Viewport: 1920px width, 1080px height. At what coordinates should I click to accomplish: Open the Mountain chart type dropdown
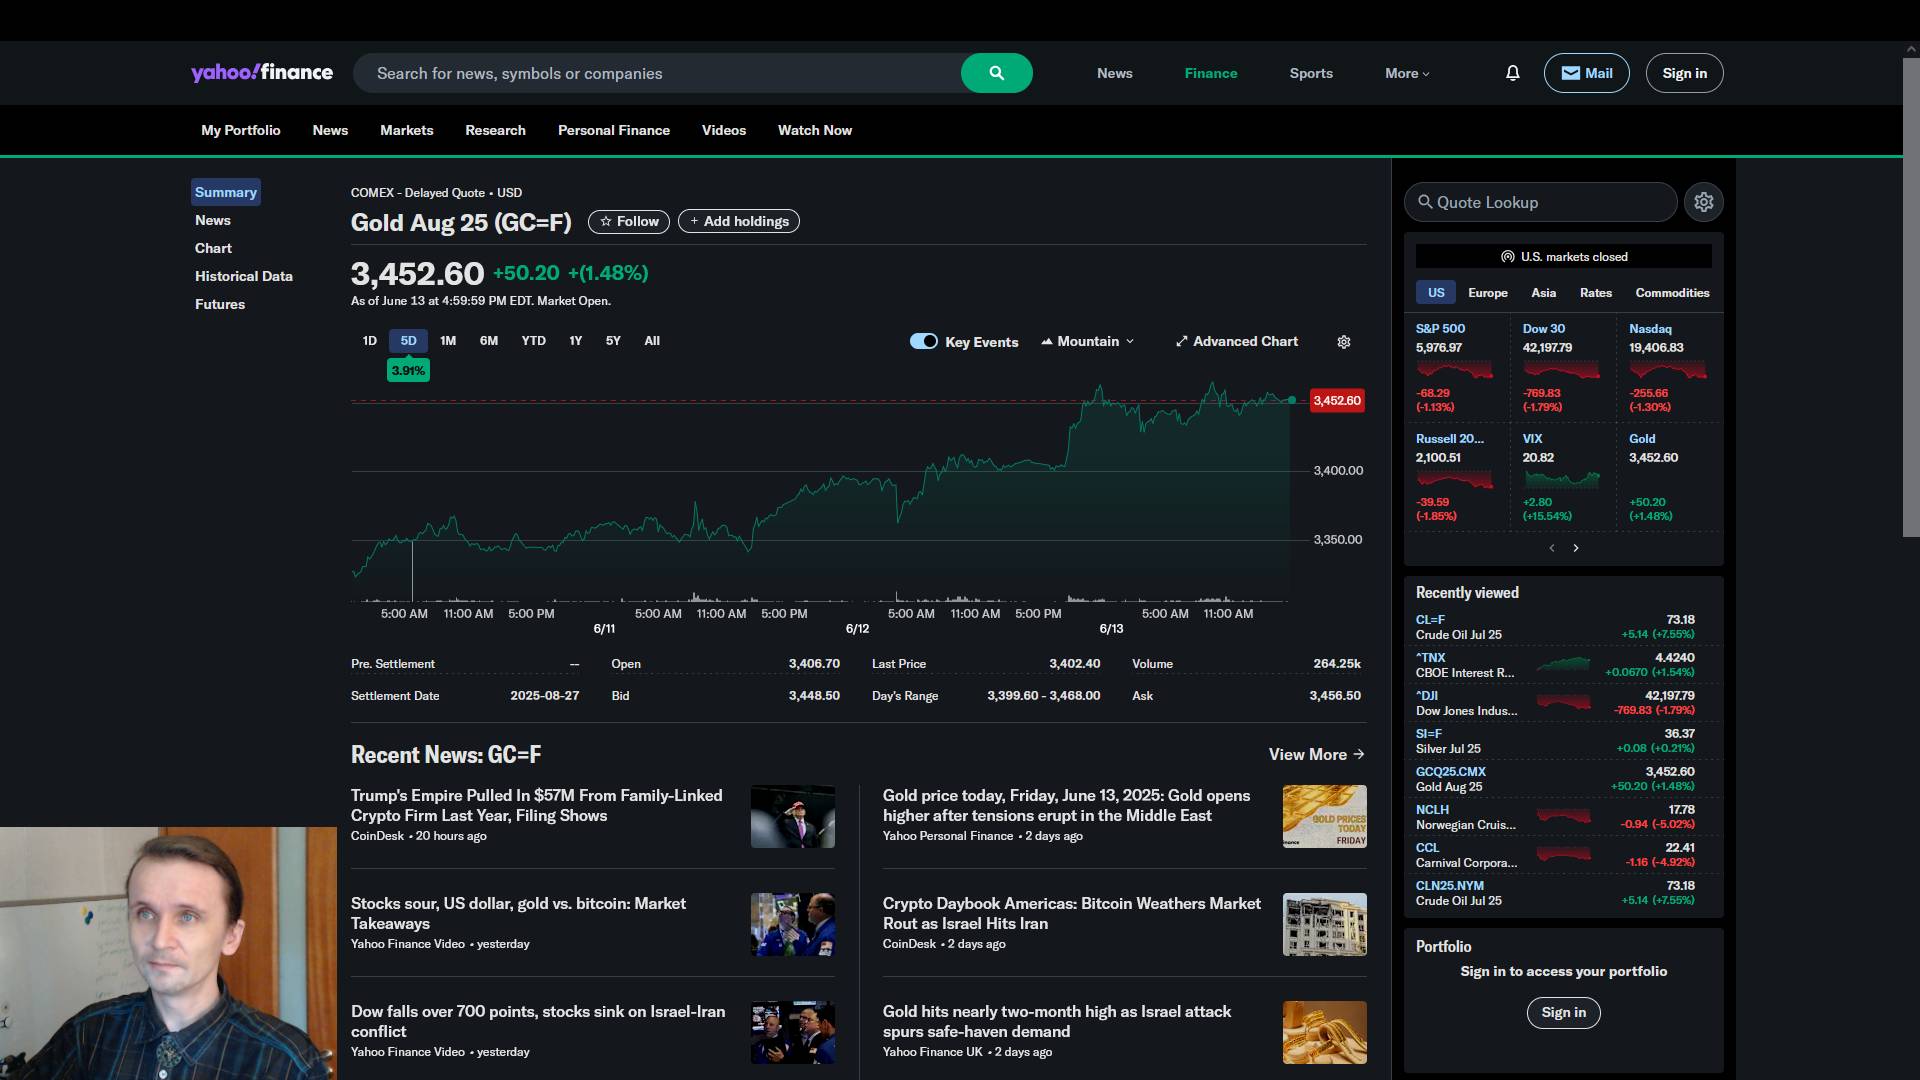click(1088, 342)
